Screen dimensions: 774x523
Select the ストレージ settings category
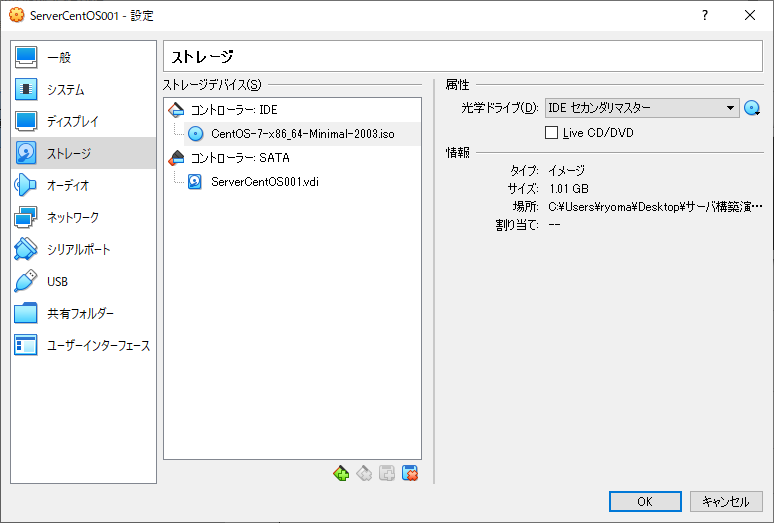83,153
